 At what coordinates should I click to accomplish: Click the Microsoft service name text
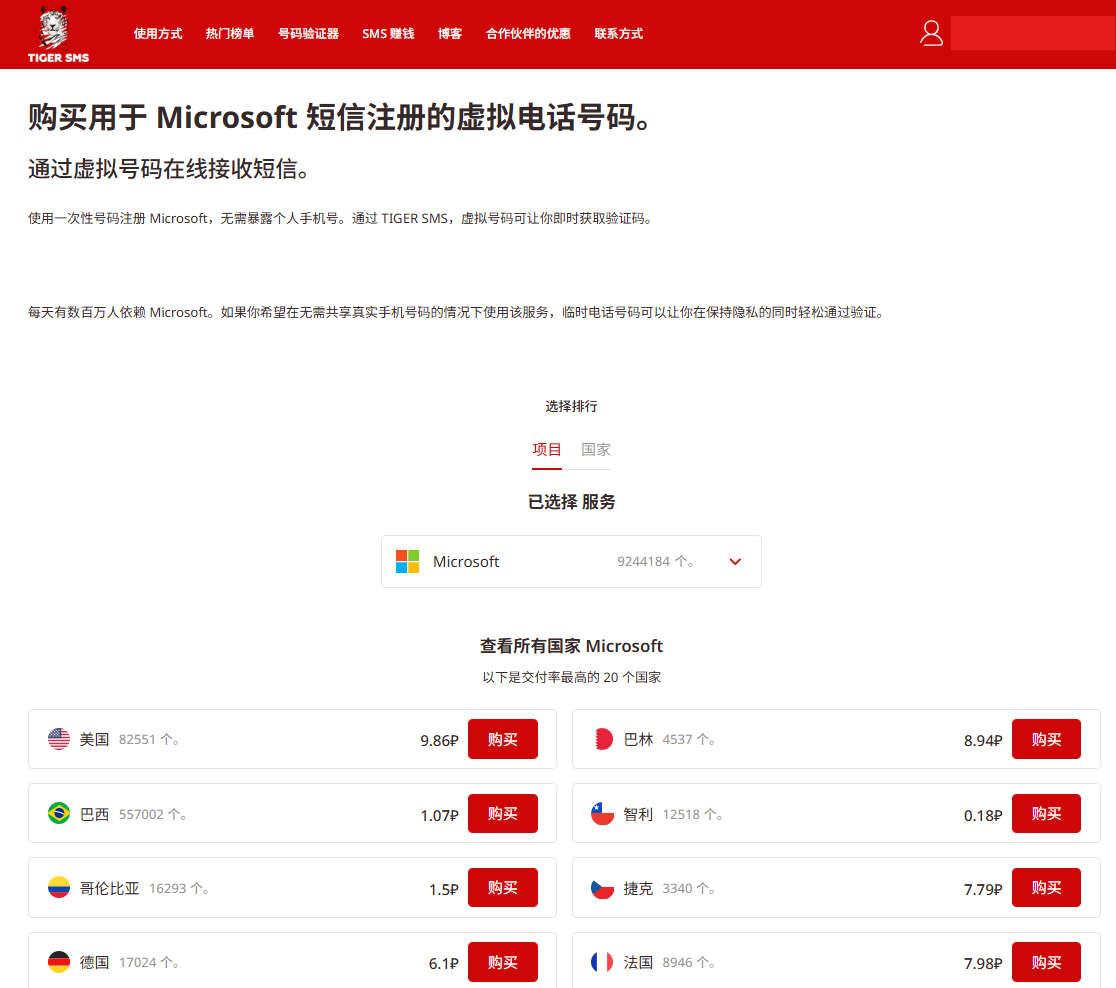click(465, 562)
